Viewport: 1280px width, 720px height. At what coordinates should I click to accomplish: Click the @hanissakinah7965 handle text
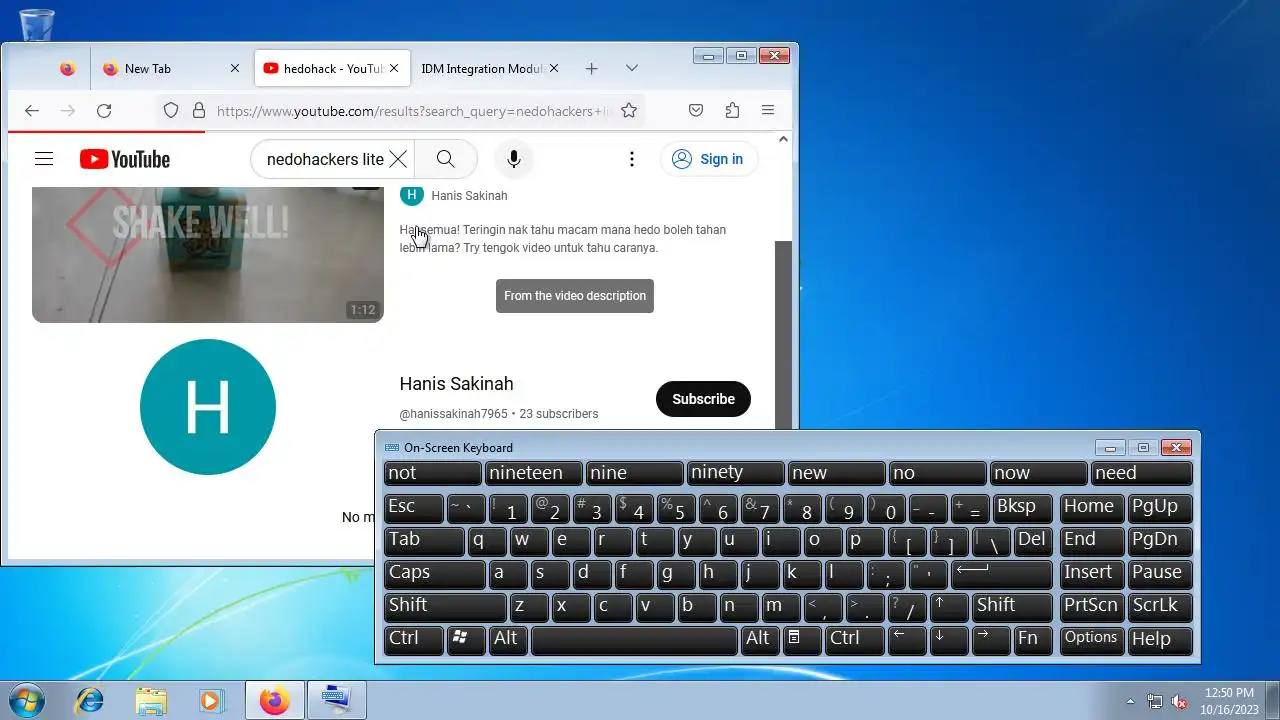click(x=454, y=414)
